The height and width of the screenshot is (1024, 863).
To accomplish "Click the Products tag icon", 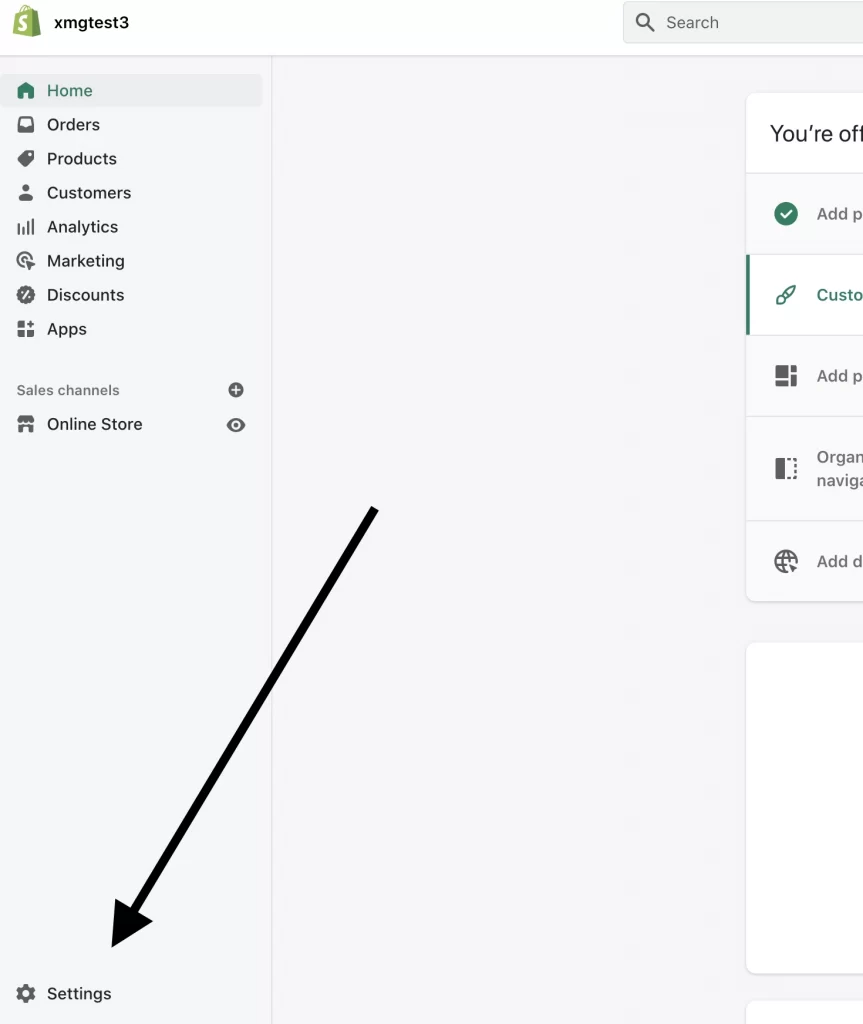I will click(x=25, y=159).
